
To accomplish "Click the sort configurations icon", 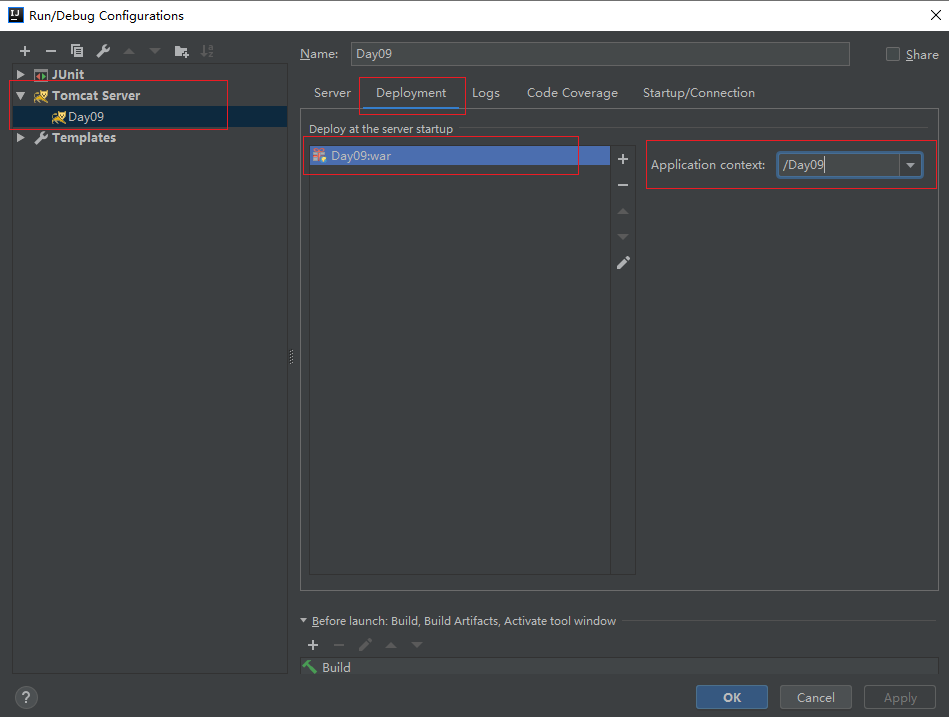I will 207,51.
